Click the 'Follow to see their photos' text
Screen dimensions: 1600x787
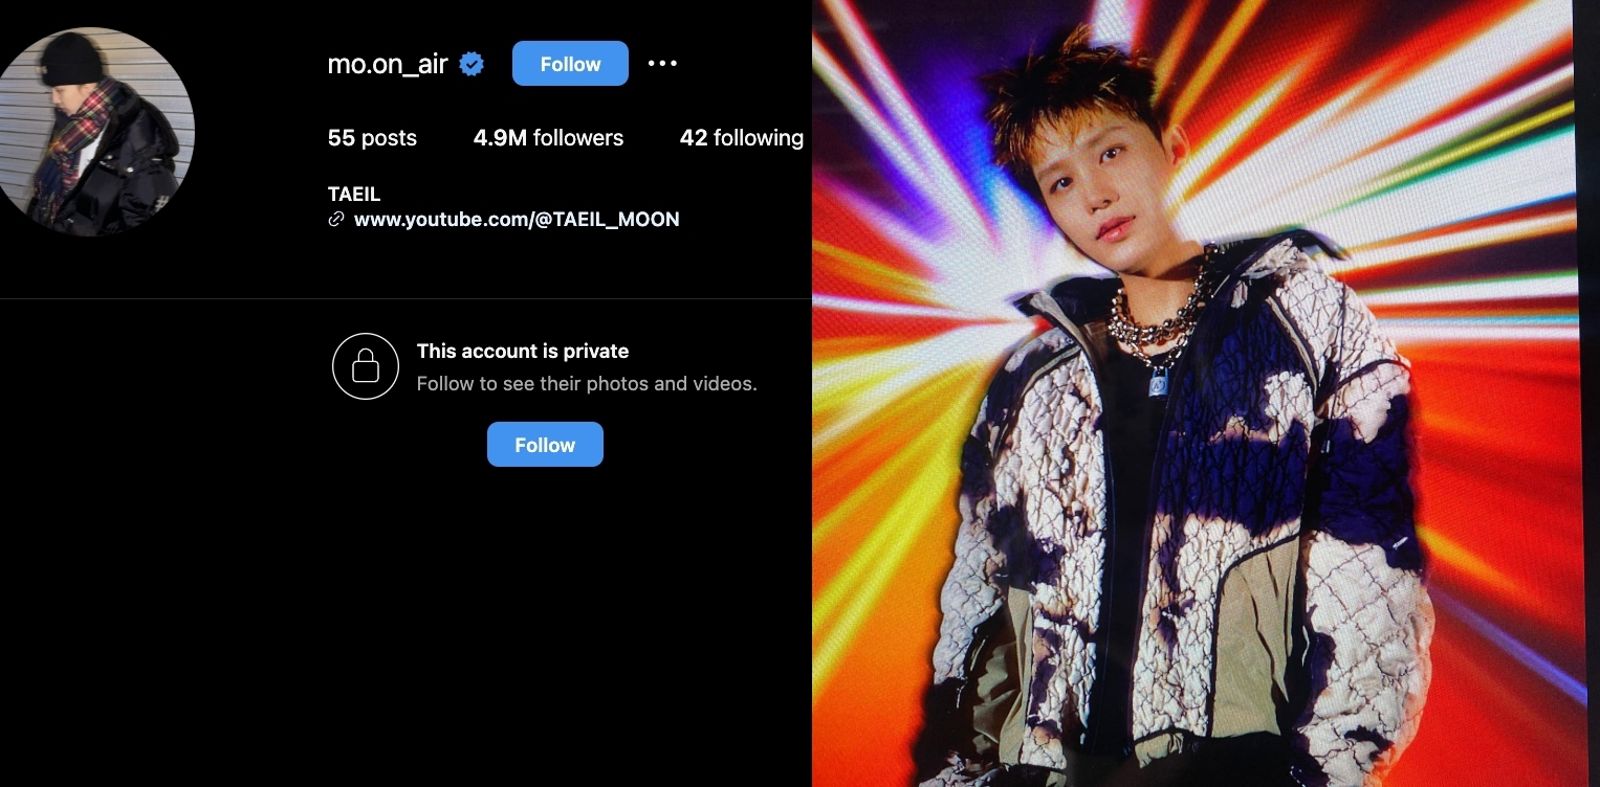tap(587, 383)
